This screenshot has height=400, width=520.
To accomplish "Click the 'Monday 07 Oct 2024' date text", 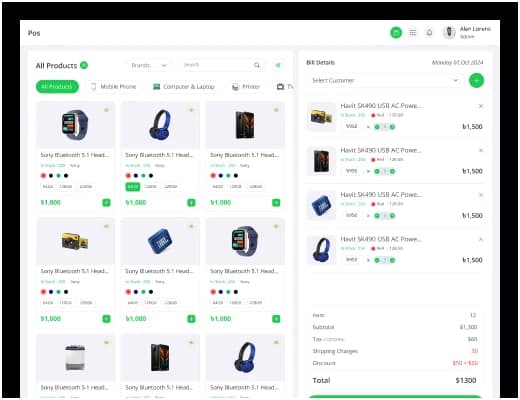I will tap(457, 63).
